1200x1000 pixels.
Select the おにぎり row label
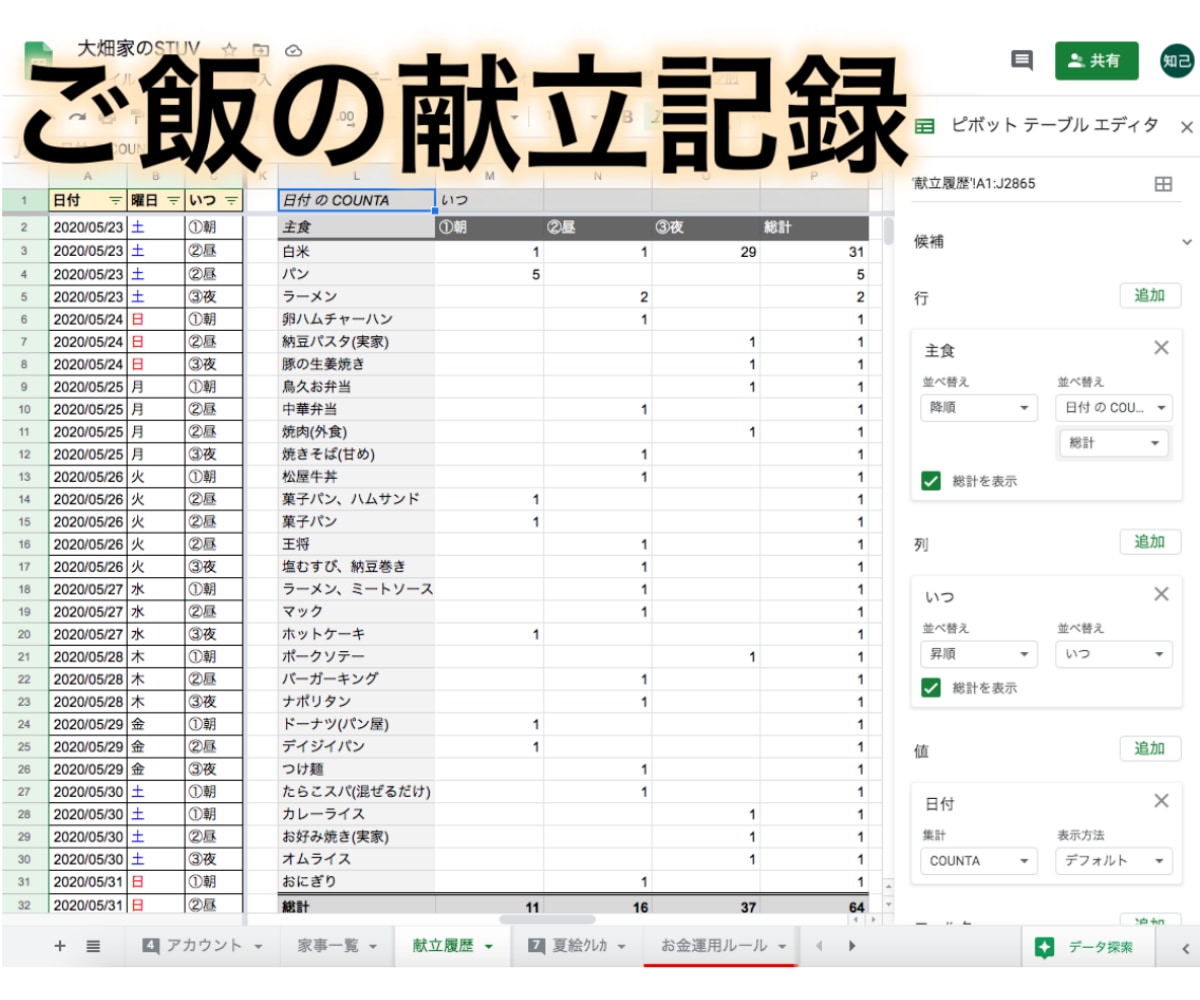[x=356, y=881]
